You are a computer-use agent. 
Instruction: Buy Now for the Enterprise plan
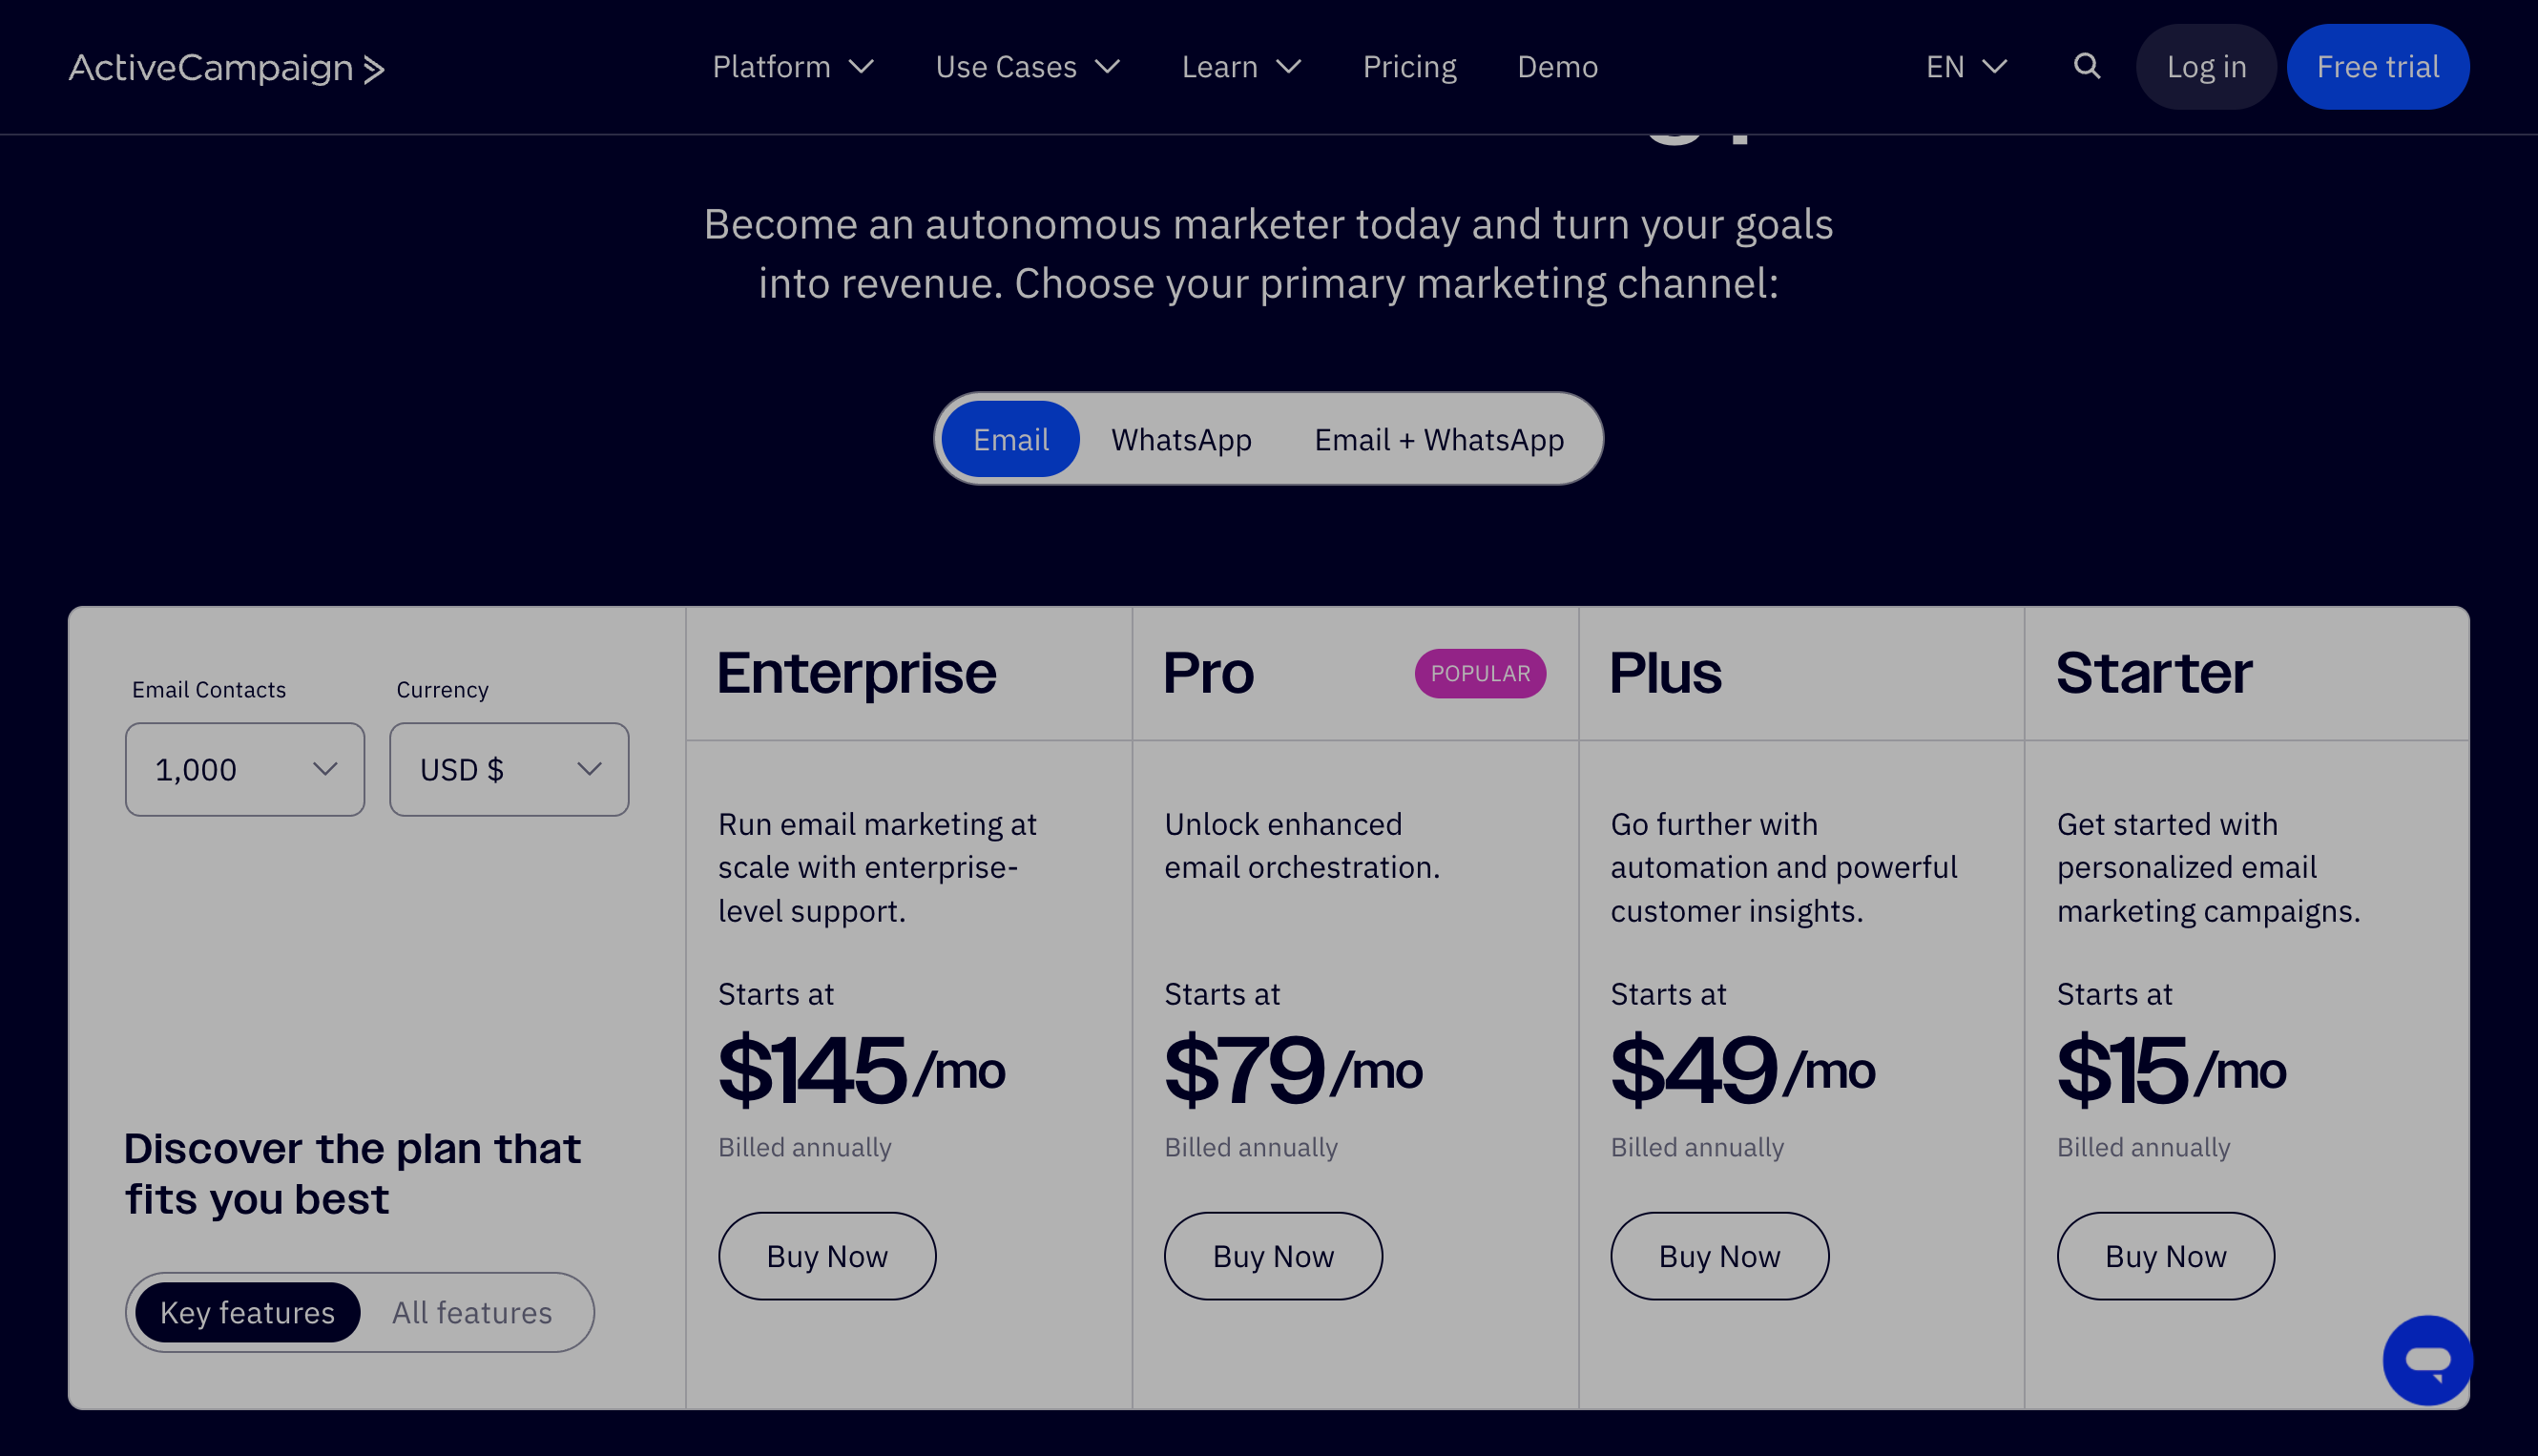[827, 1256]
